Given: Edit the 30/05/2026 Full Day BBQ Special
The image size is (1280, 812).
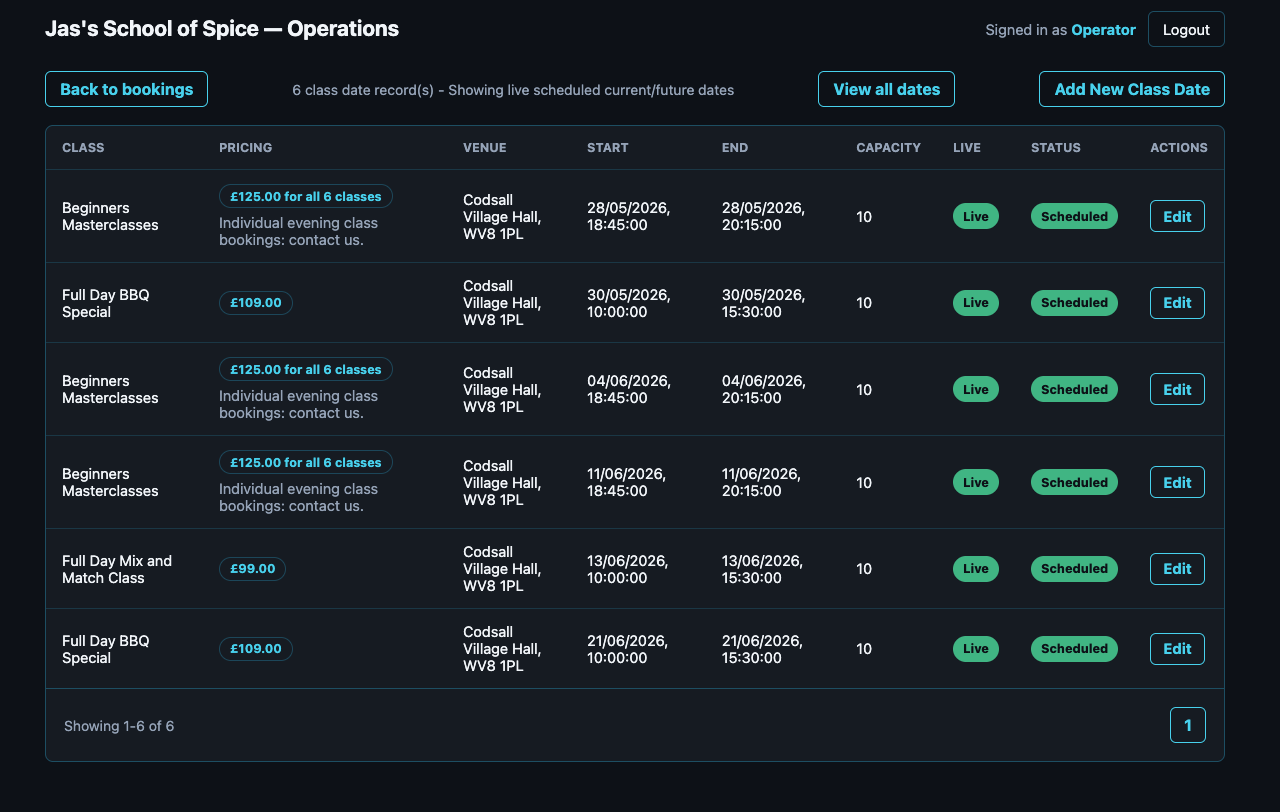Looking at the screenshot, I should pyautogui.click(x=1177, y=303).
